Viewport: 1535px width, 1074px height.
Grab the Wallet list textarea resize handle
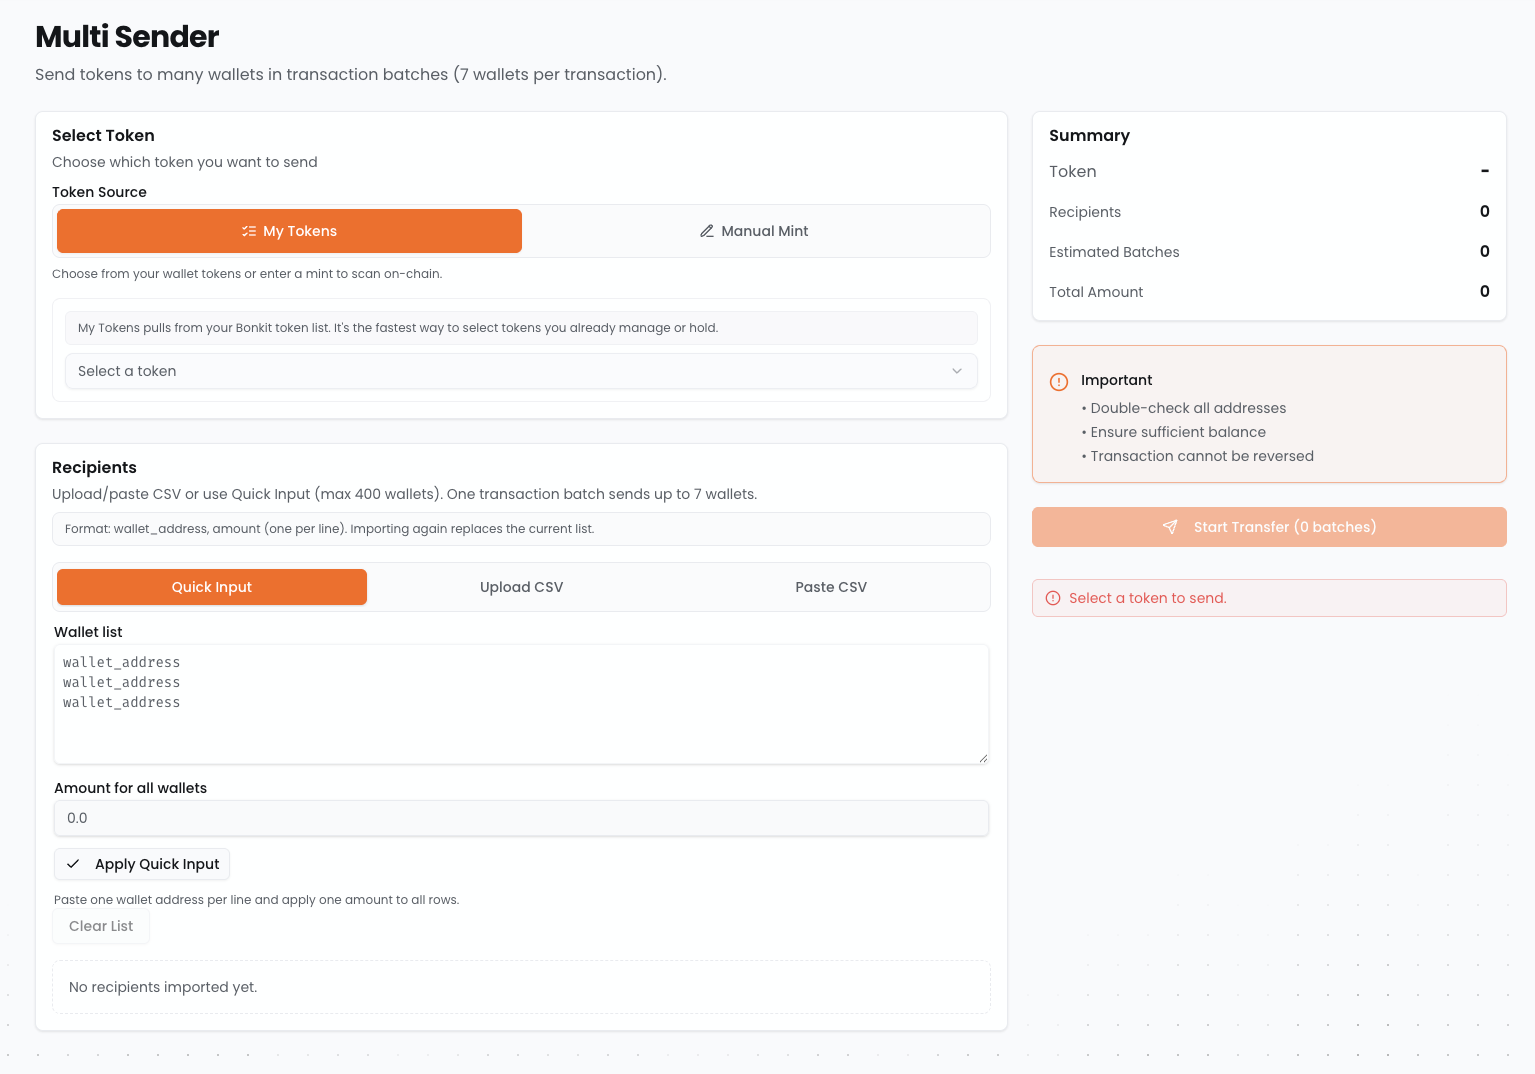(983, 758)
